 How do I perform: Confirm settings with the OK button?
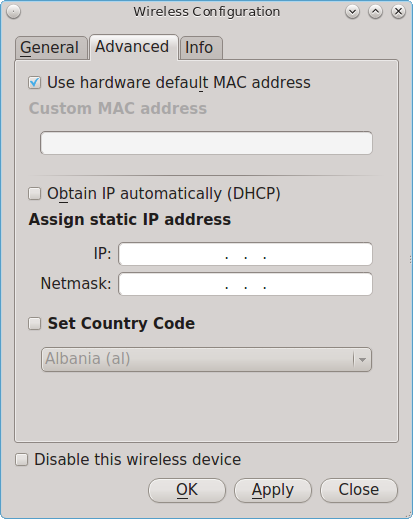pos(187,490)
